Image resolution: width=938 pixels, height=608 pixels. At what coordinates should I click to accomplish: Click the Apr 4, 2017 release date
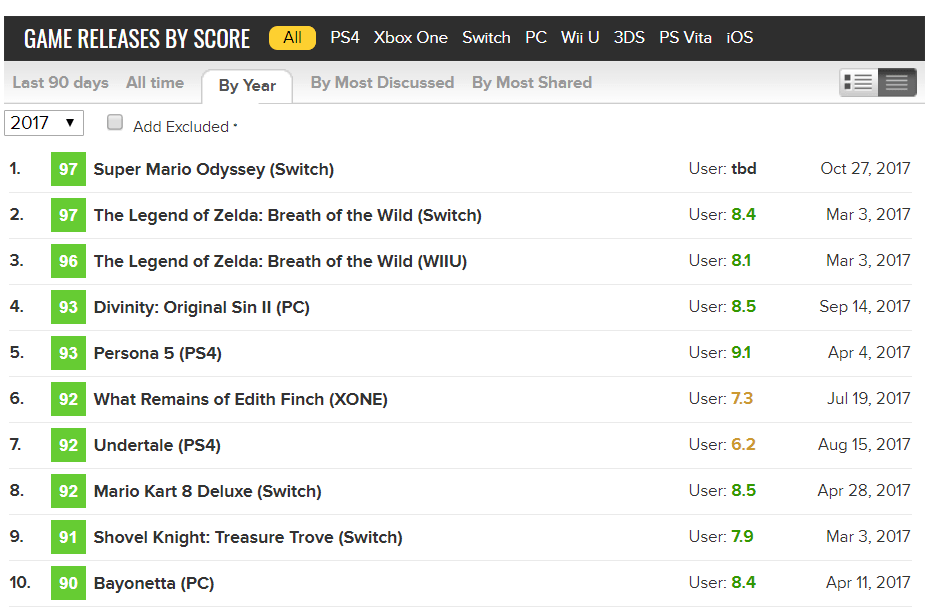tap(869, 352)
